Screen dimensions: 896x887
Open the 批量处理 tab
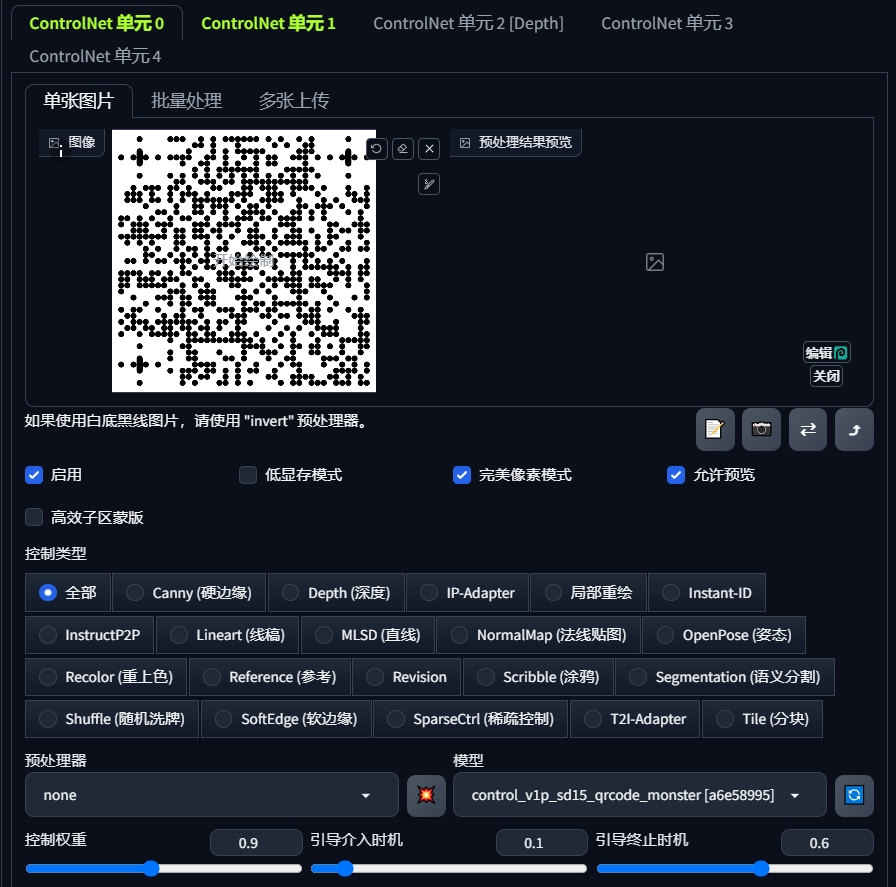click(x=186, y=101)
